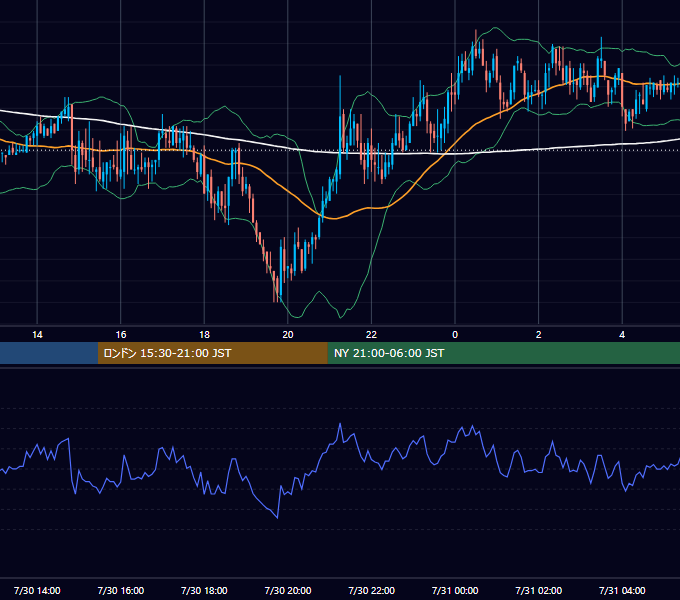Viewport: 680px width, 600px height.
Task: Click the tall spike candle after 21:00
Action: click(340, 126)
